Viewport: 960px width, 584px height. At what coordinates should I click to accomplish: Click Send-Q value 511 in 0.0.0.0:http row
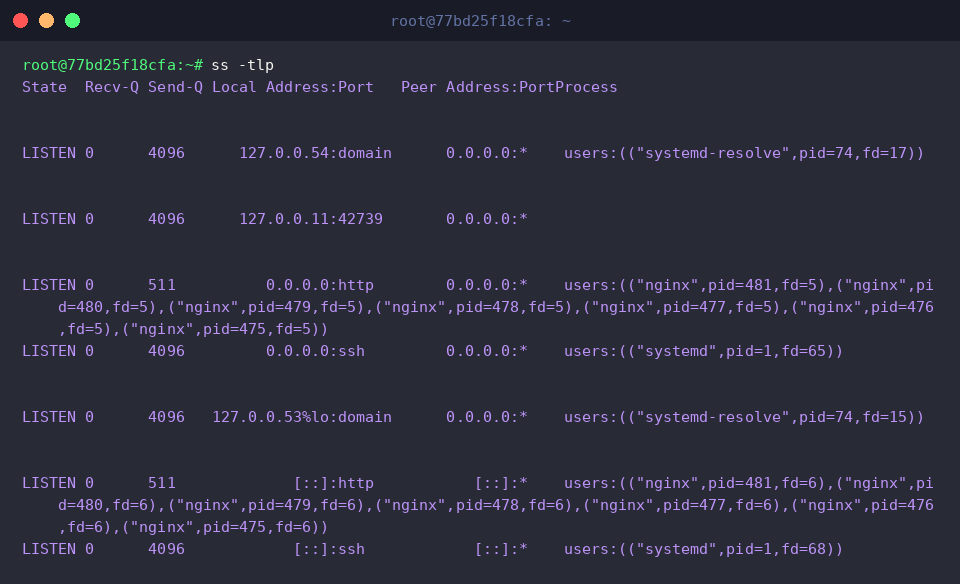(162, 285)
